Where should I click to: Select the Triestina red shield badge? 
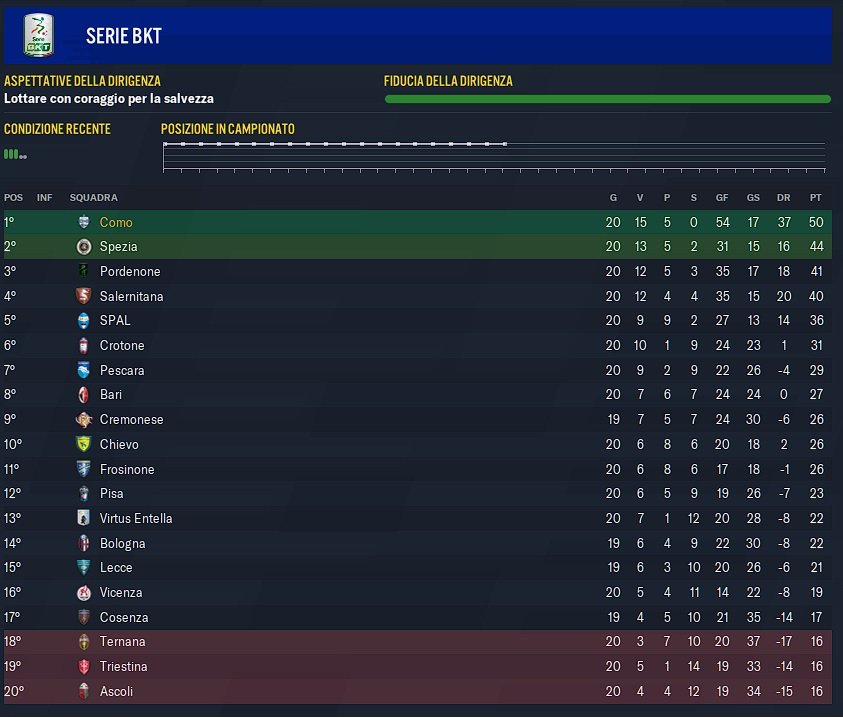coord(83,666)
